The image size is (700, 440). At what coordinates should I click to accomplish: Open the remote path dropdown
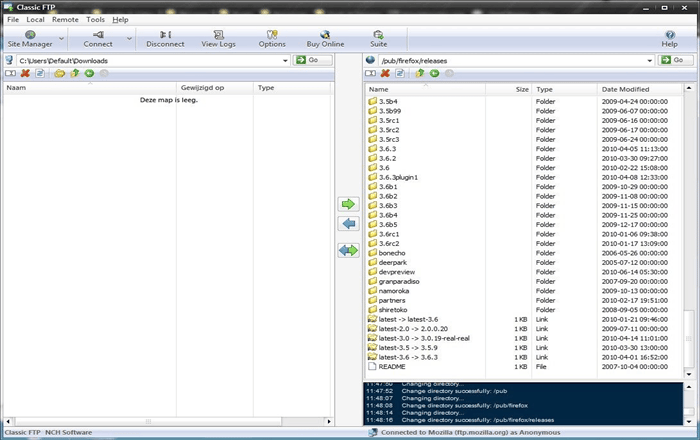coord(650,61)
